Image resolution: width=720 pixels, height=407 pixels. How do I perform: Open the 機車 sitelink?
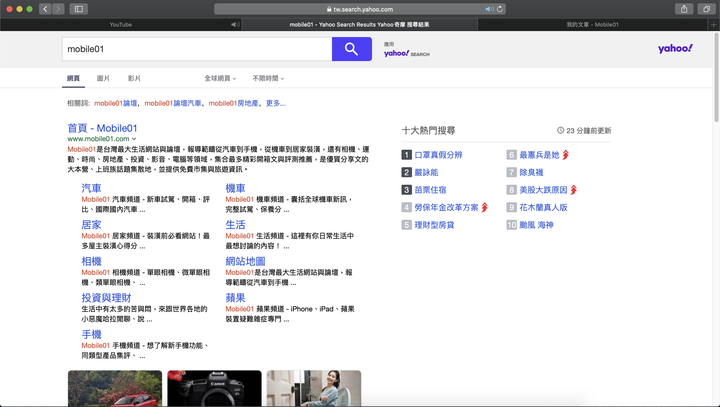[x=235, y=188]
